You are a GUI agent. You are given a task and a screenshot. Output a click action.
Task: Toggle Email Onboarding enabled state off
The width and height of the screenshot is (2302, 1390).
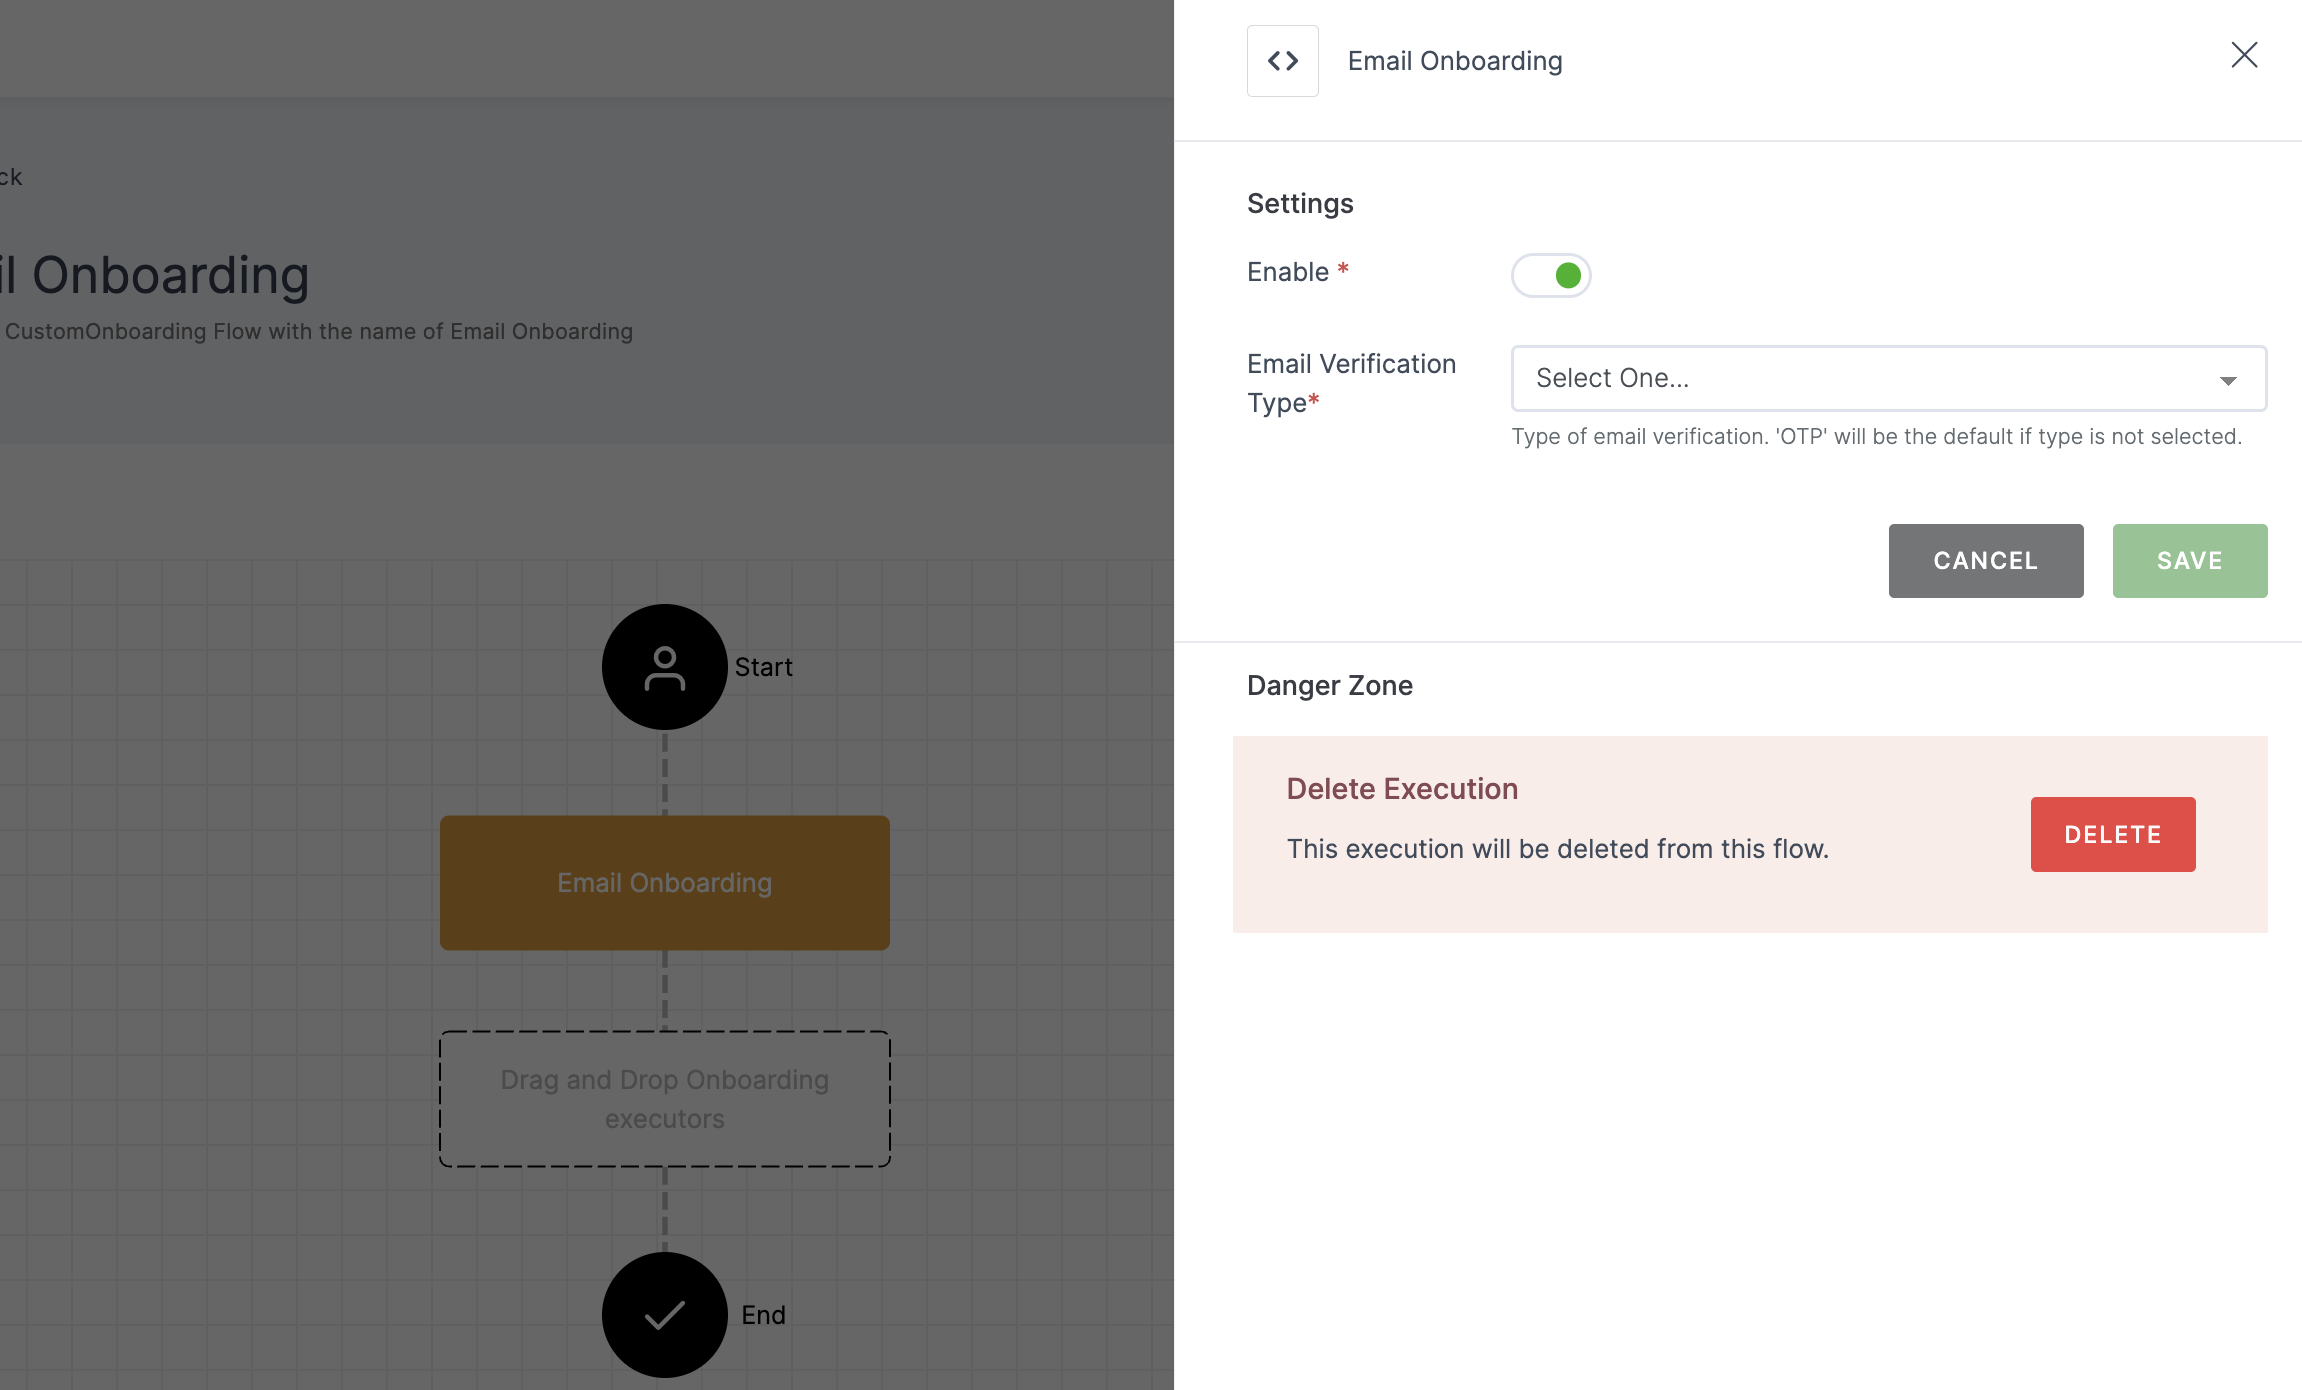tap(1549, 275)
